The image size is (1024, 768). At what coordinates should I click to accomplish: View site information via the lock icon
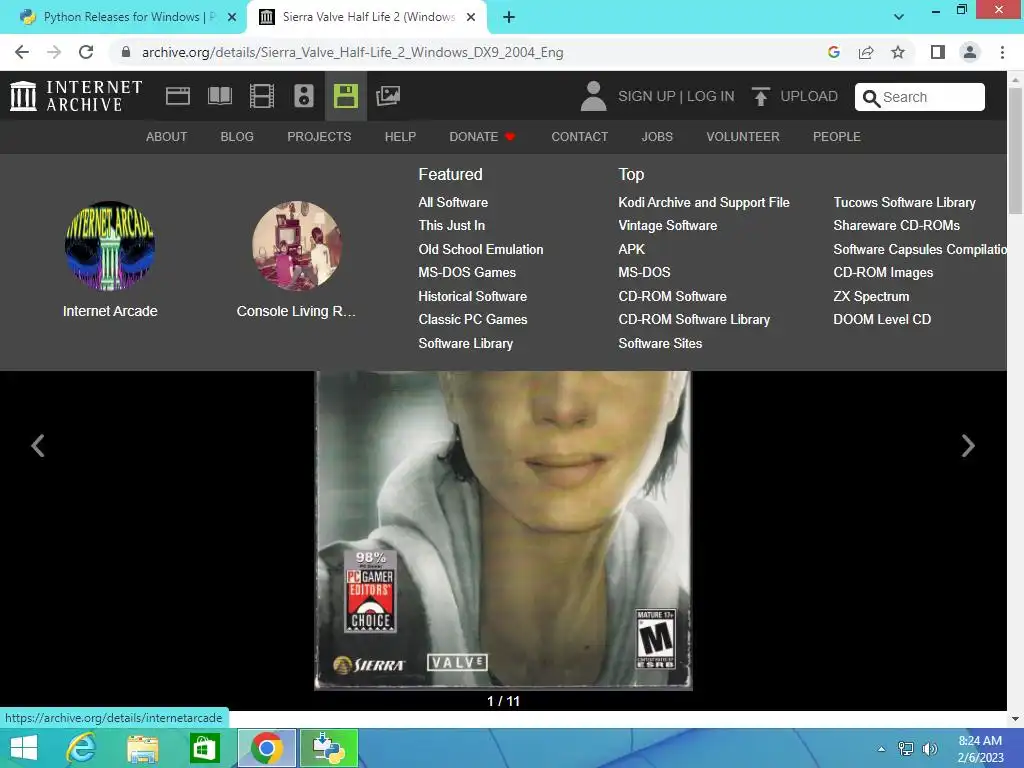126,52
